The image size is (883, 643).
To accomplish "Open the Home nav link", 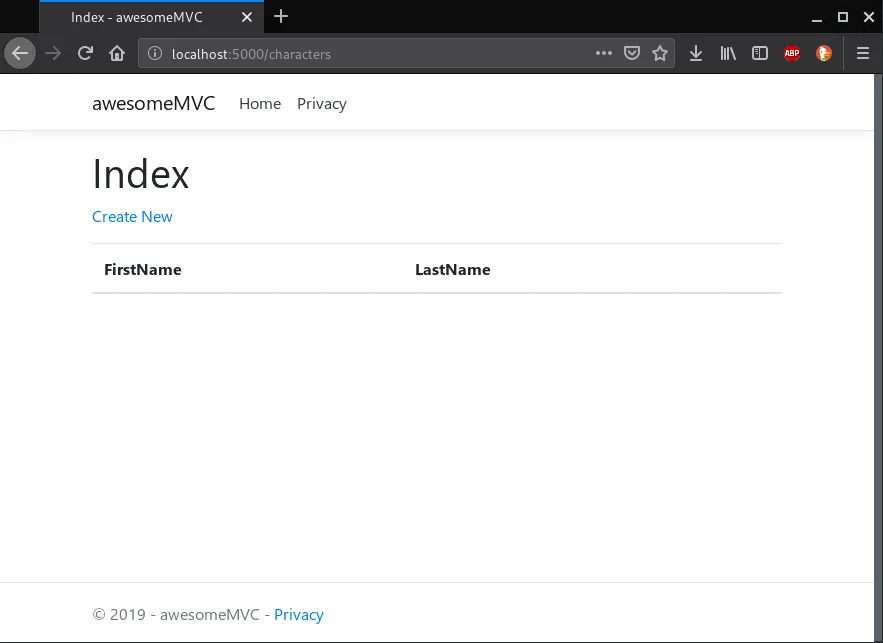I will point(260,104).
